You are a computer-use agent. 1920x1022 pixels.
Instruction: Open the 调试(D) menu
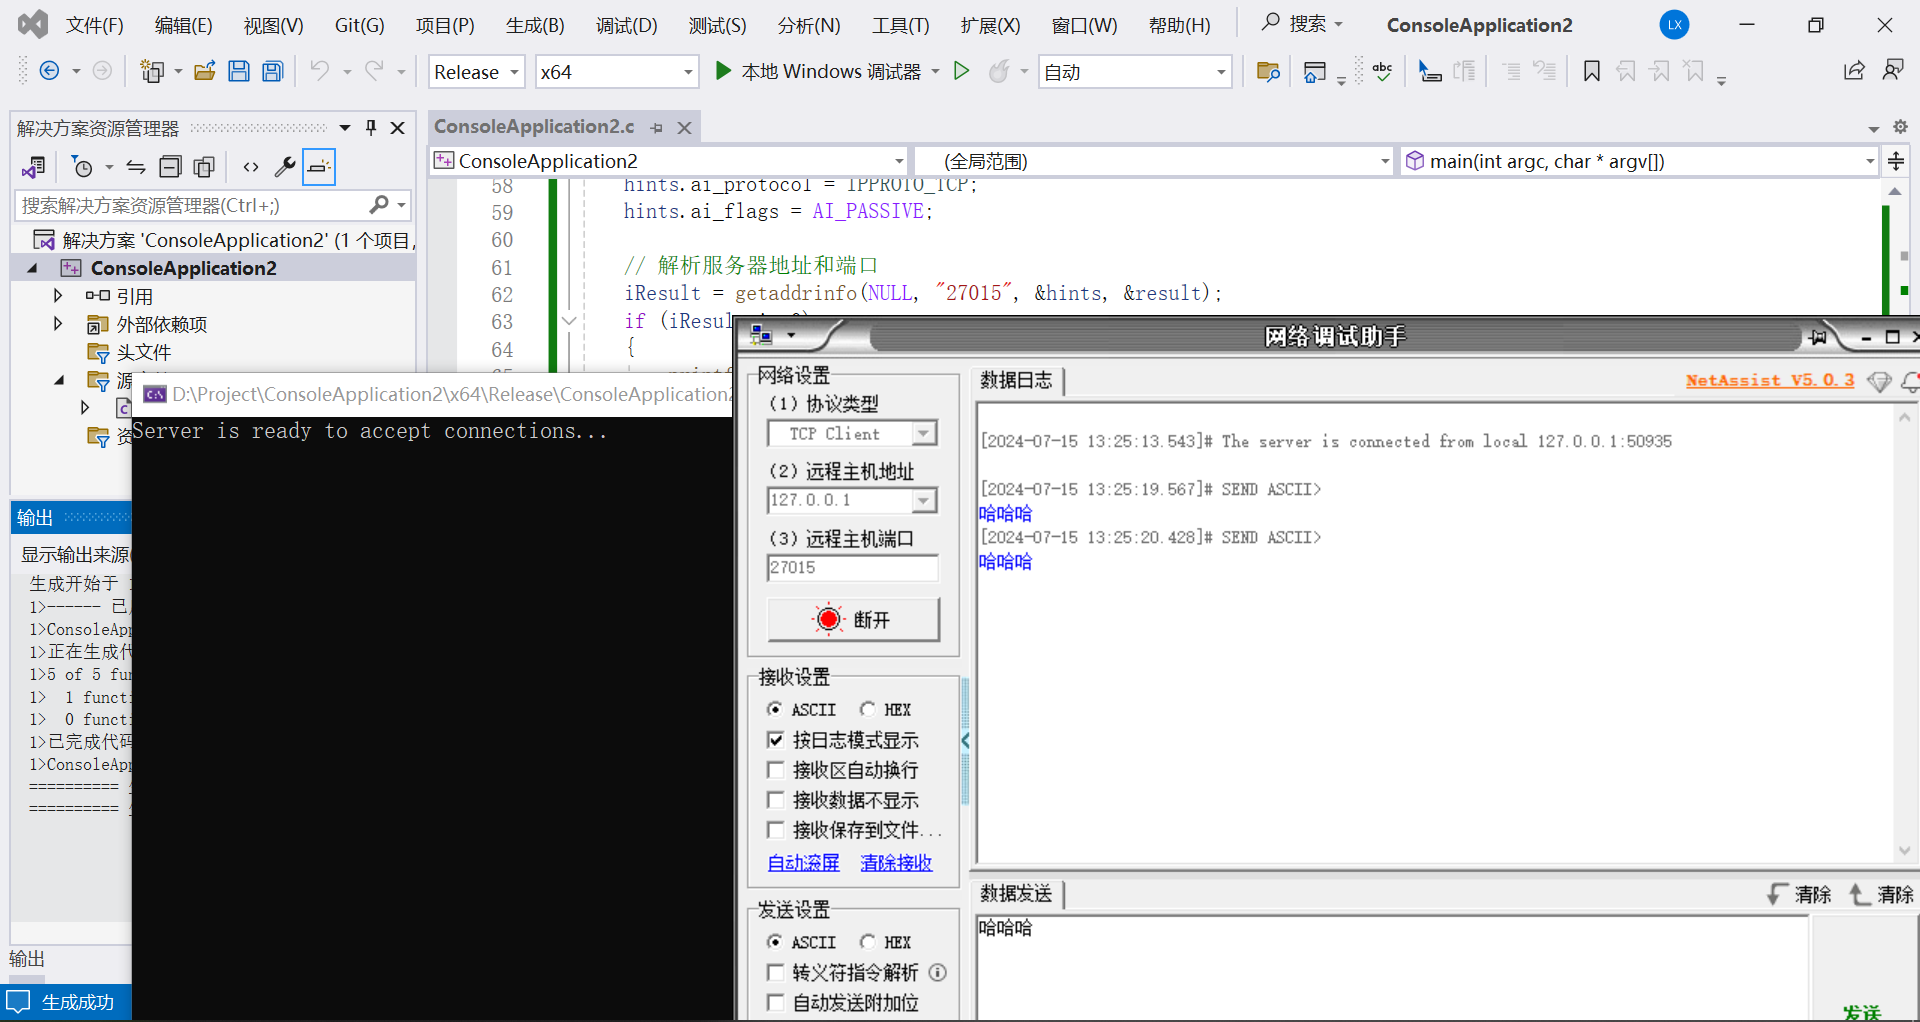(x=626, y=25)
